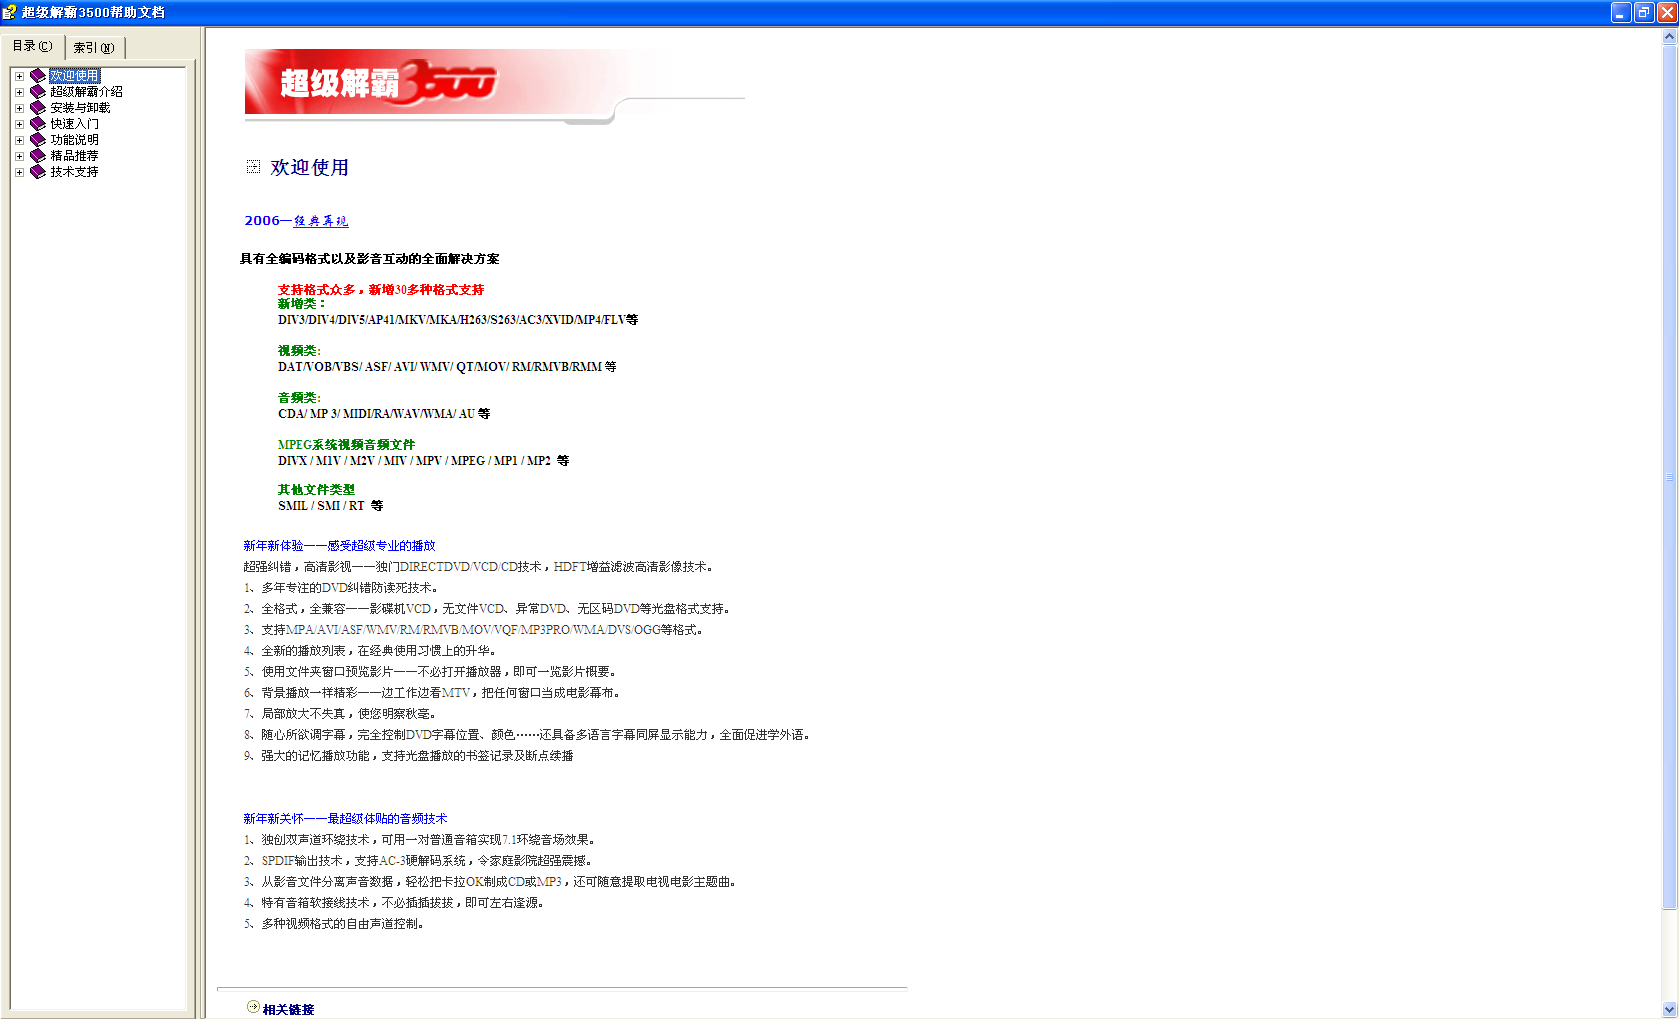Click the arrow icon beside 相关链接

pyautogui.click(x=253, y=1007)
